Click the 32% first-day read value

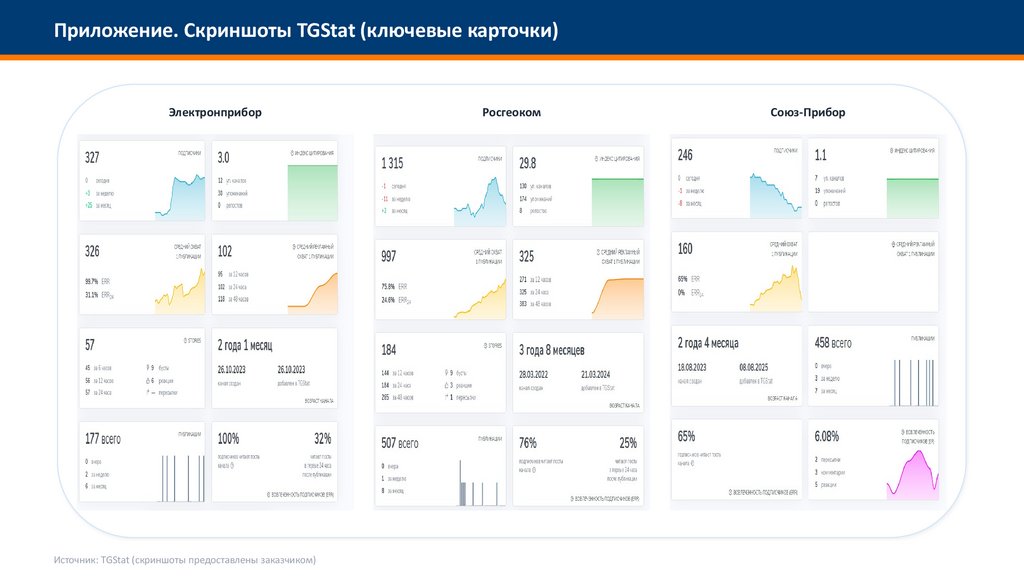[323, 439]
